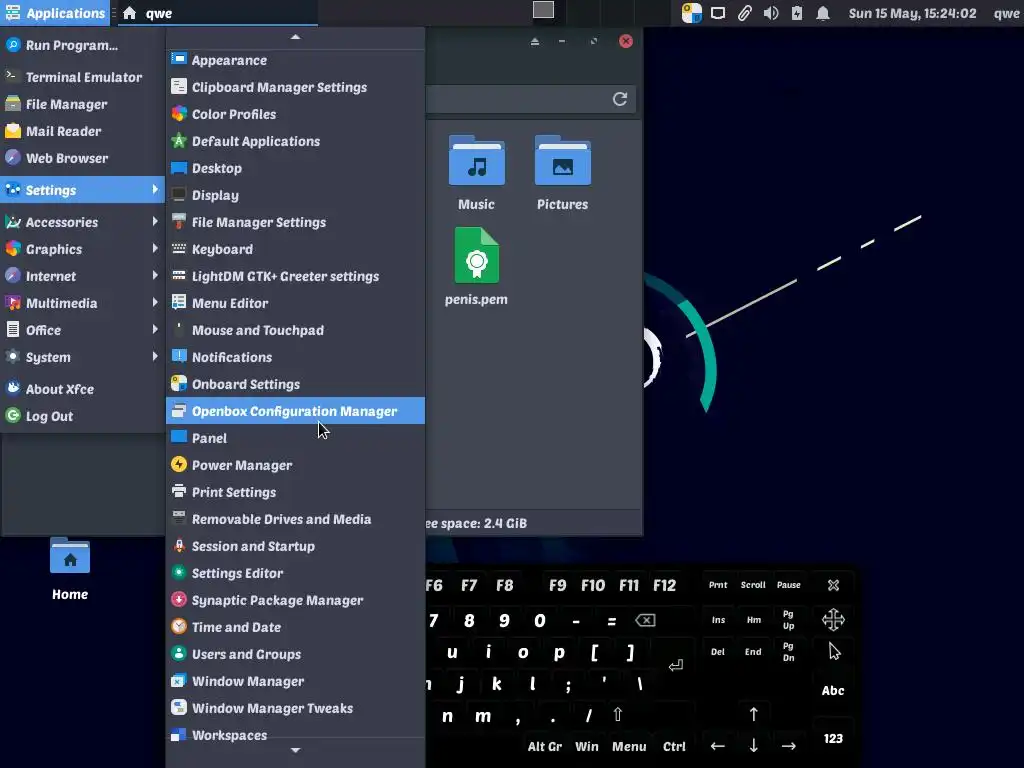The height and width of the screenshot is (768, 1024).
Task: Open Workspaces settings
Action: (x=295, y=734)
